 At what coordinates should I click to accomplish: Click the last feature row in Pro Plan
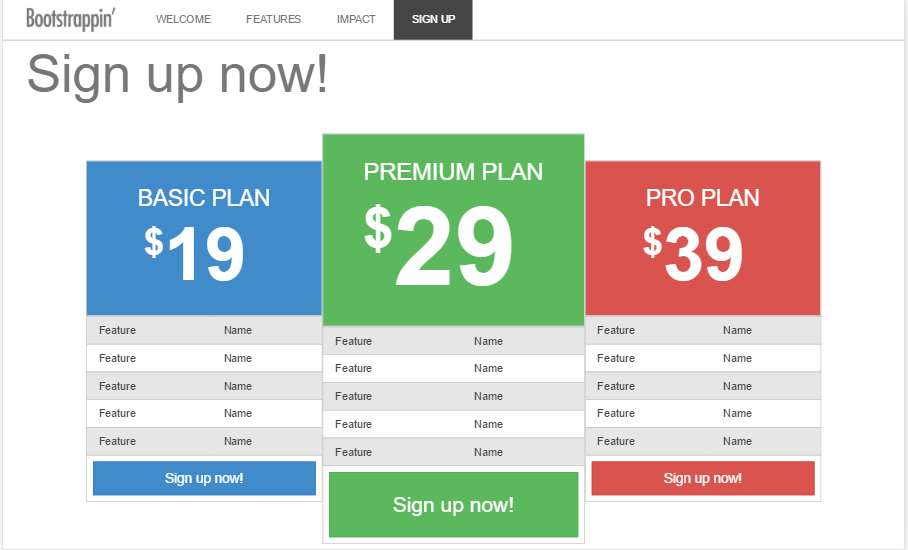pyautogui.click(x=702, y=441)
